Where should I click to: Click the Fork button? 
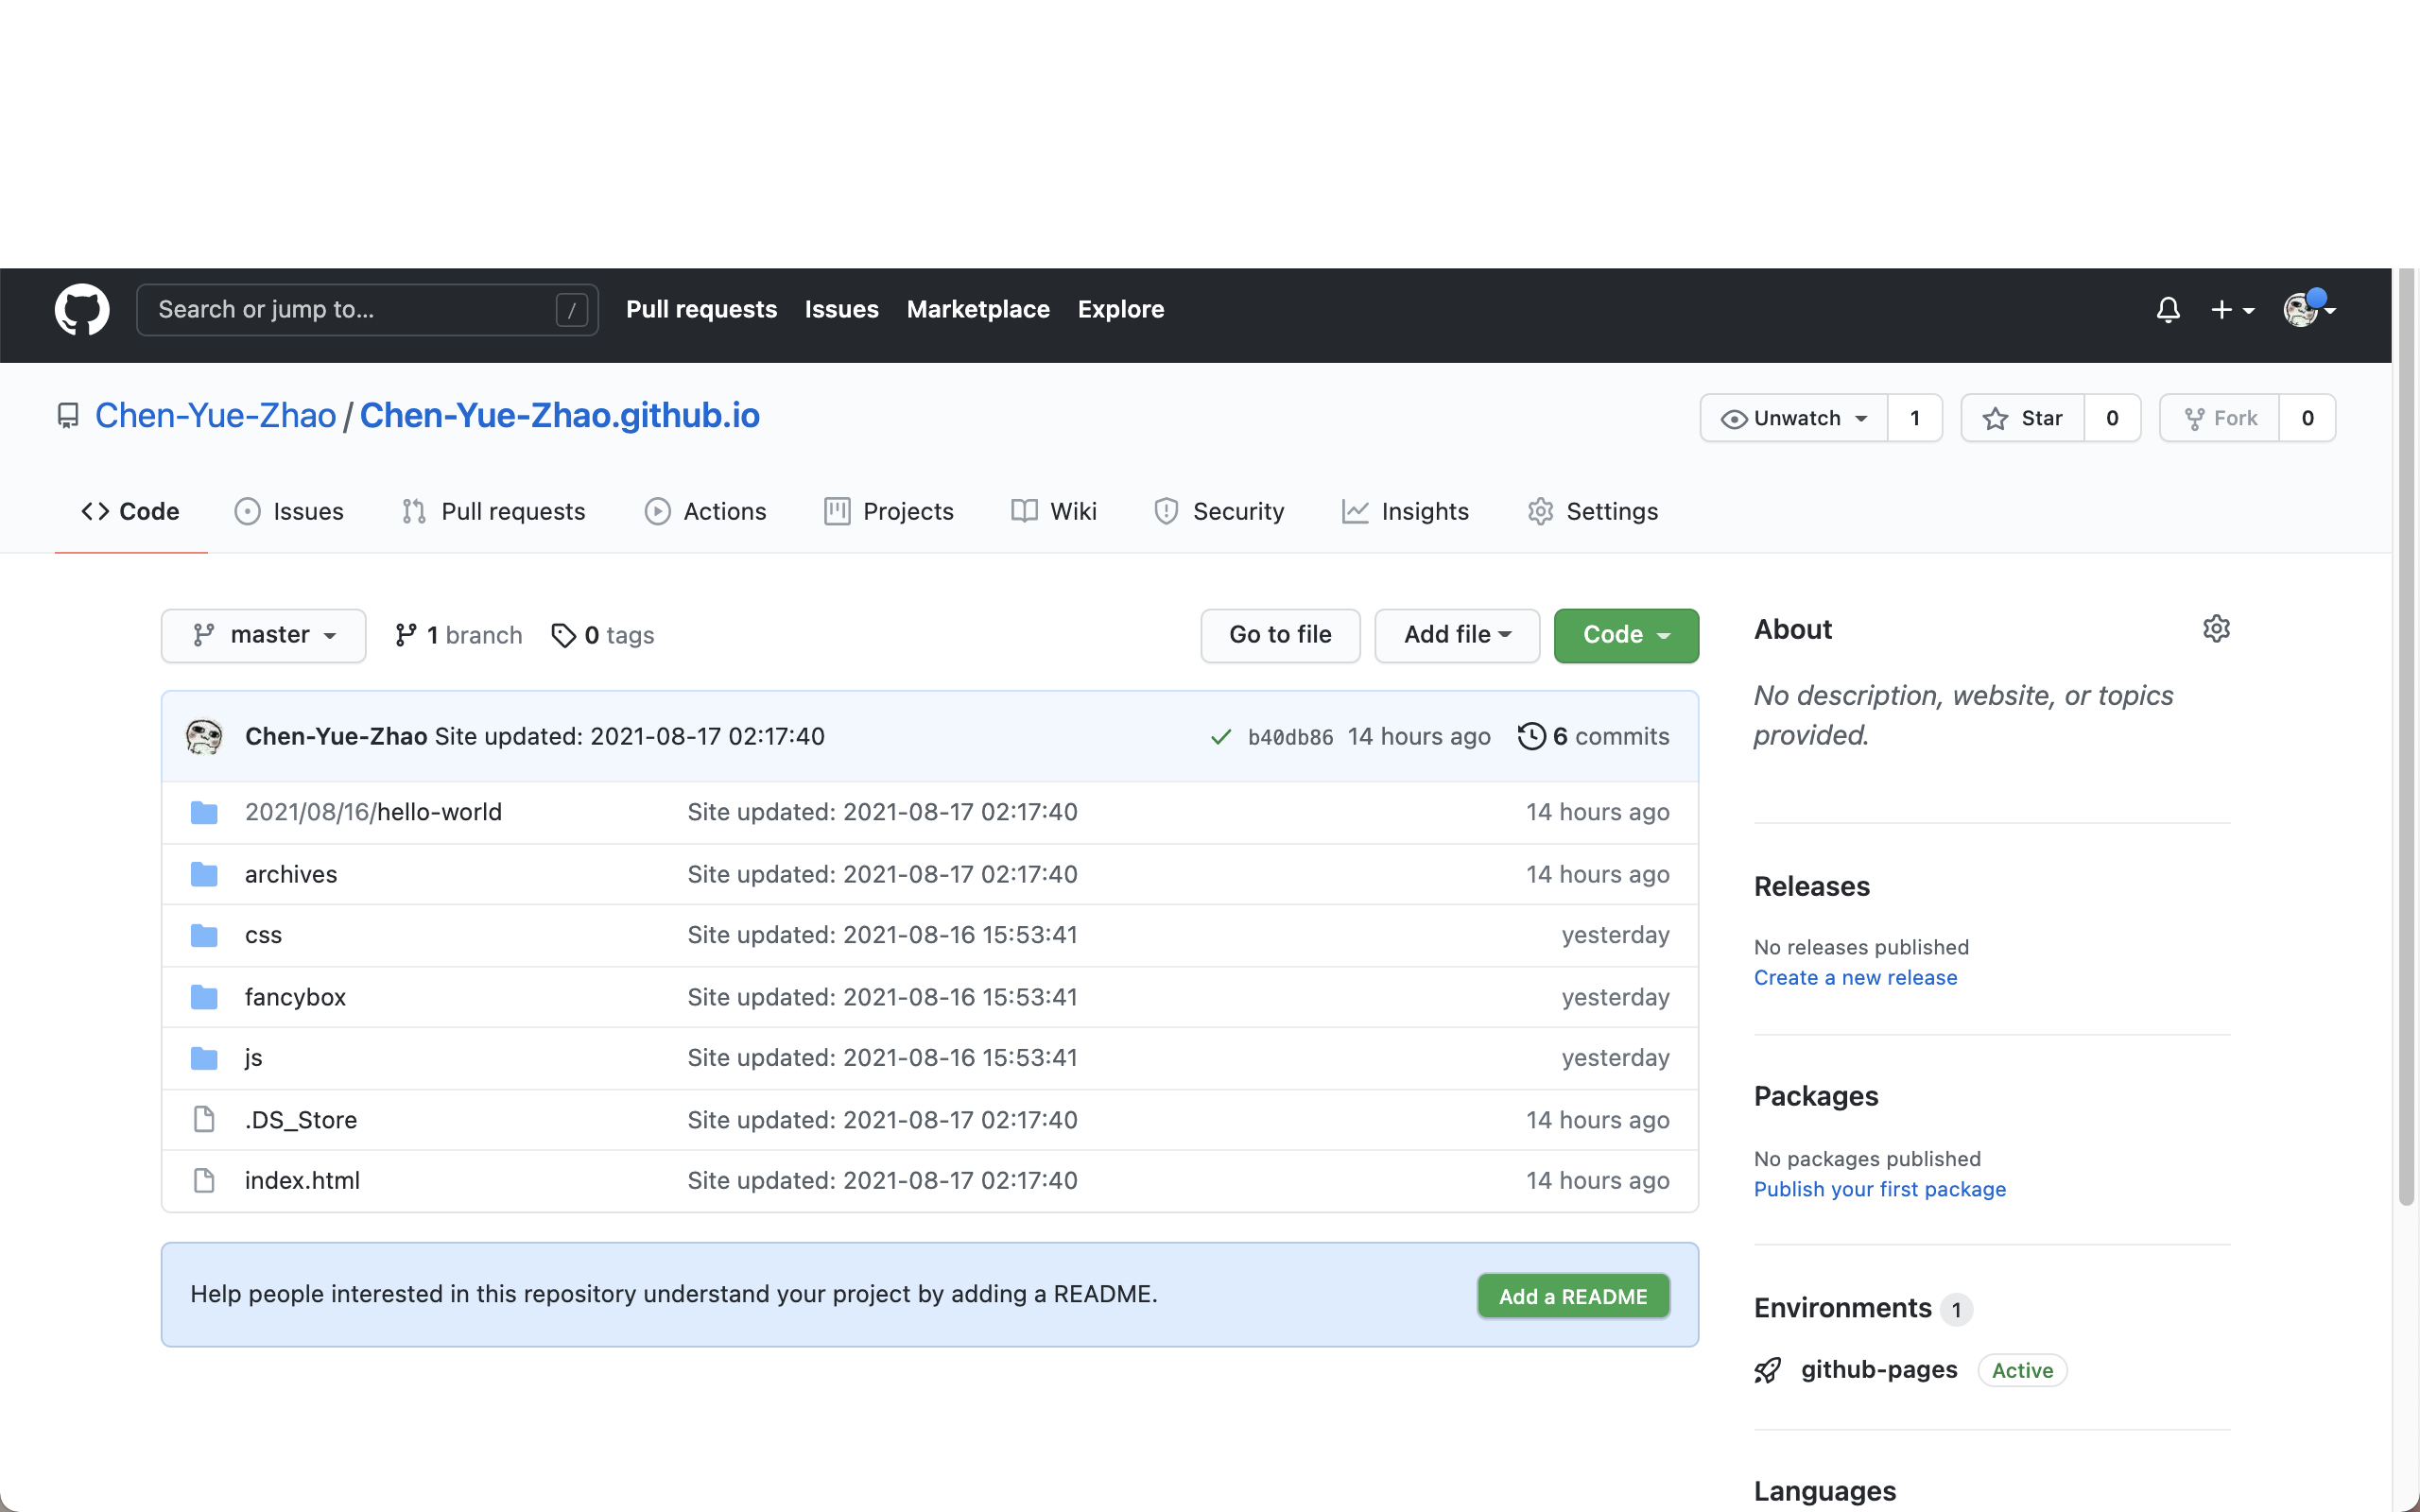point(2219,418)
